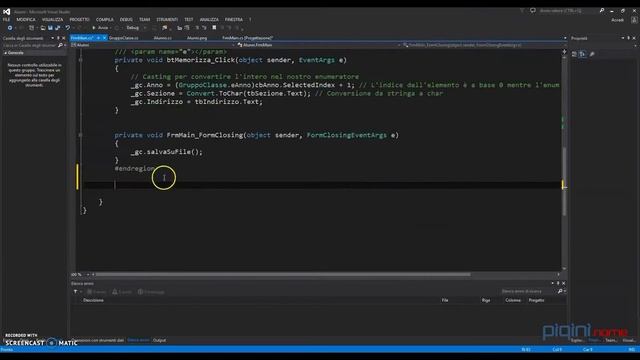This screenshot has height=360, width=640.
Task: Click the toolbox search field
Action: tap(29, 45)
